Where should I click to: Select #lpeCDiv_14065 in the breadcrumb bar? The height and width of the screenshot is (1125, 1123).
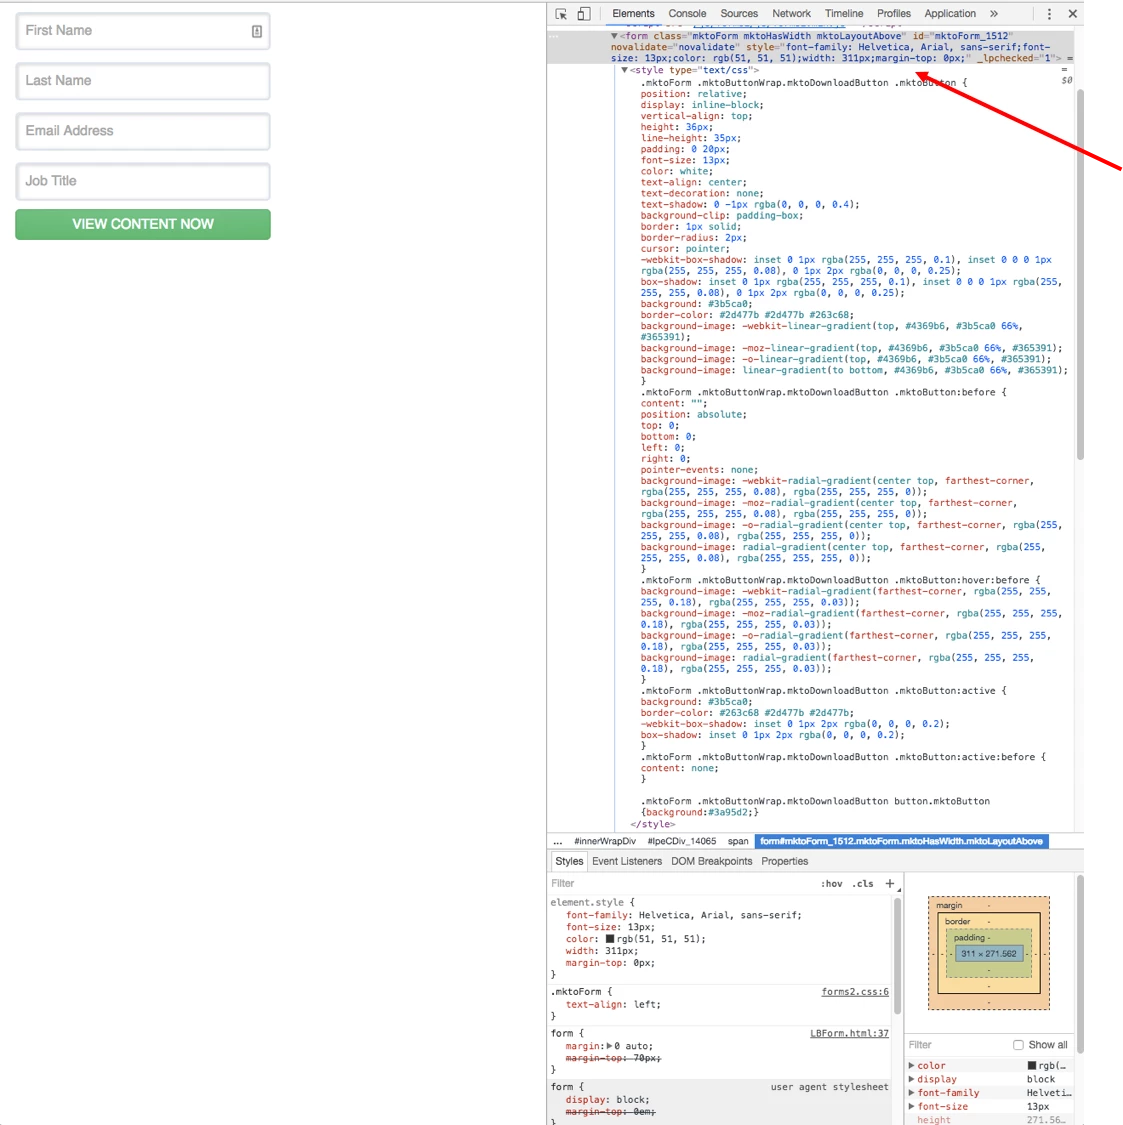[682, 841]
